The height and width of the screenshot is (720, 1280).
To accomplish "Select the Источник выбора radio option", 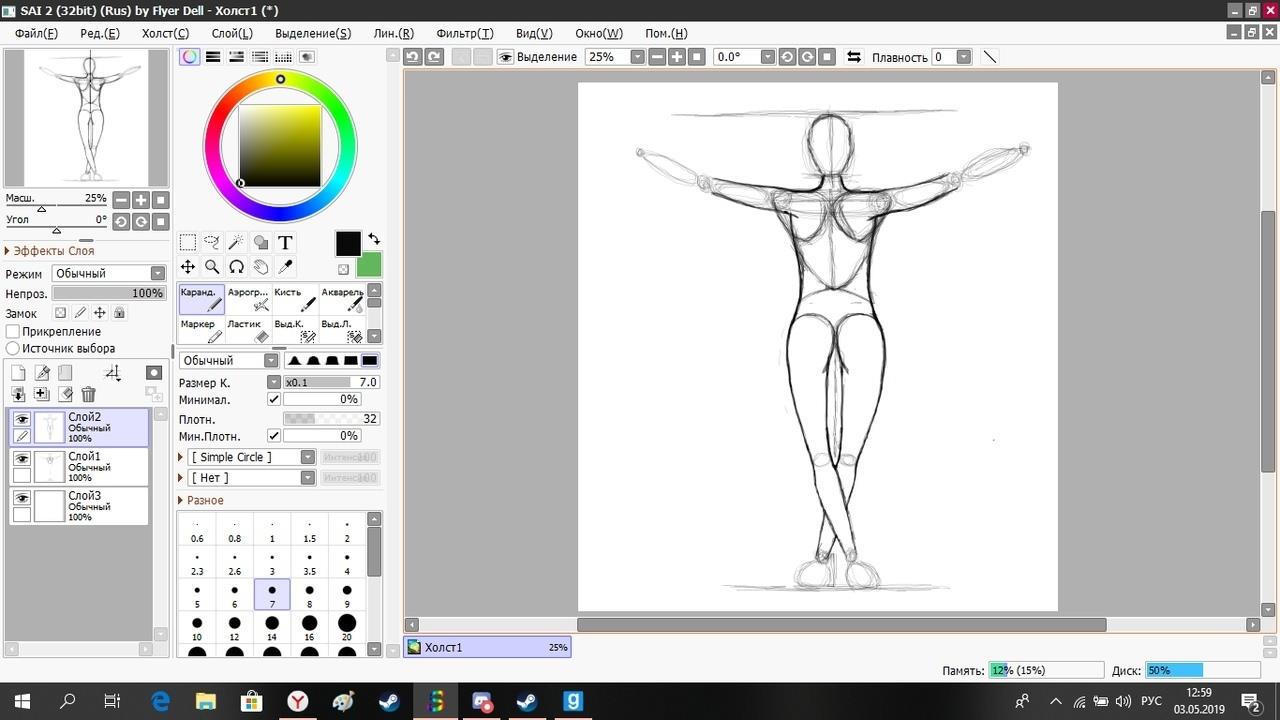I will pyautogui.click(x=13, y=348).
